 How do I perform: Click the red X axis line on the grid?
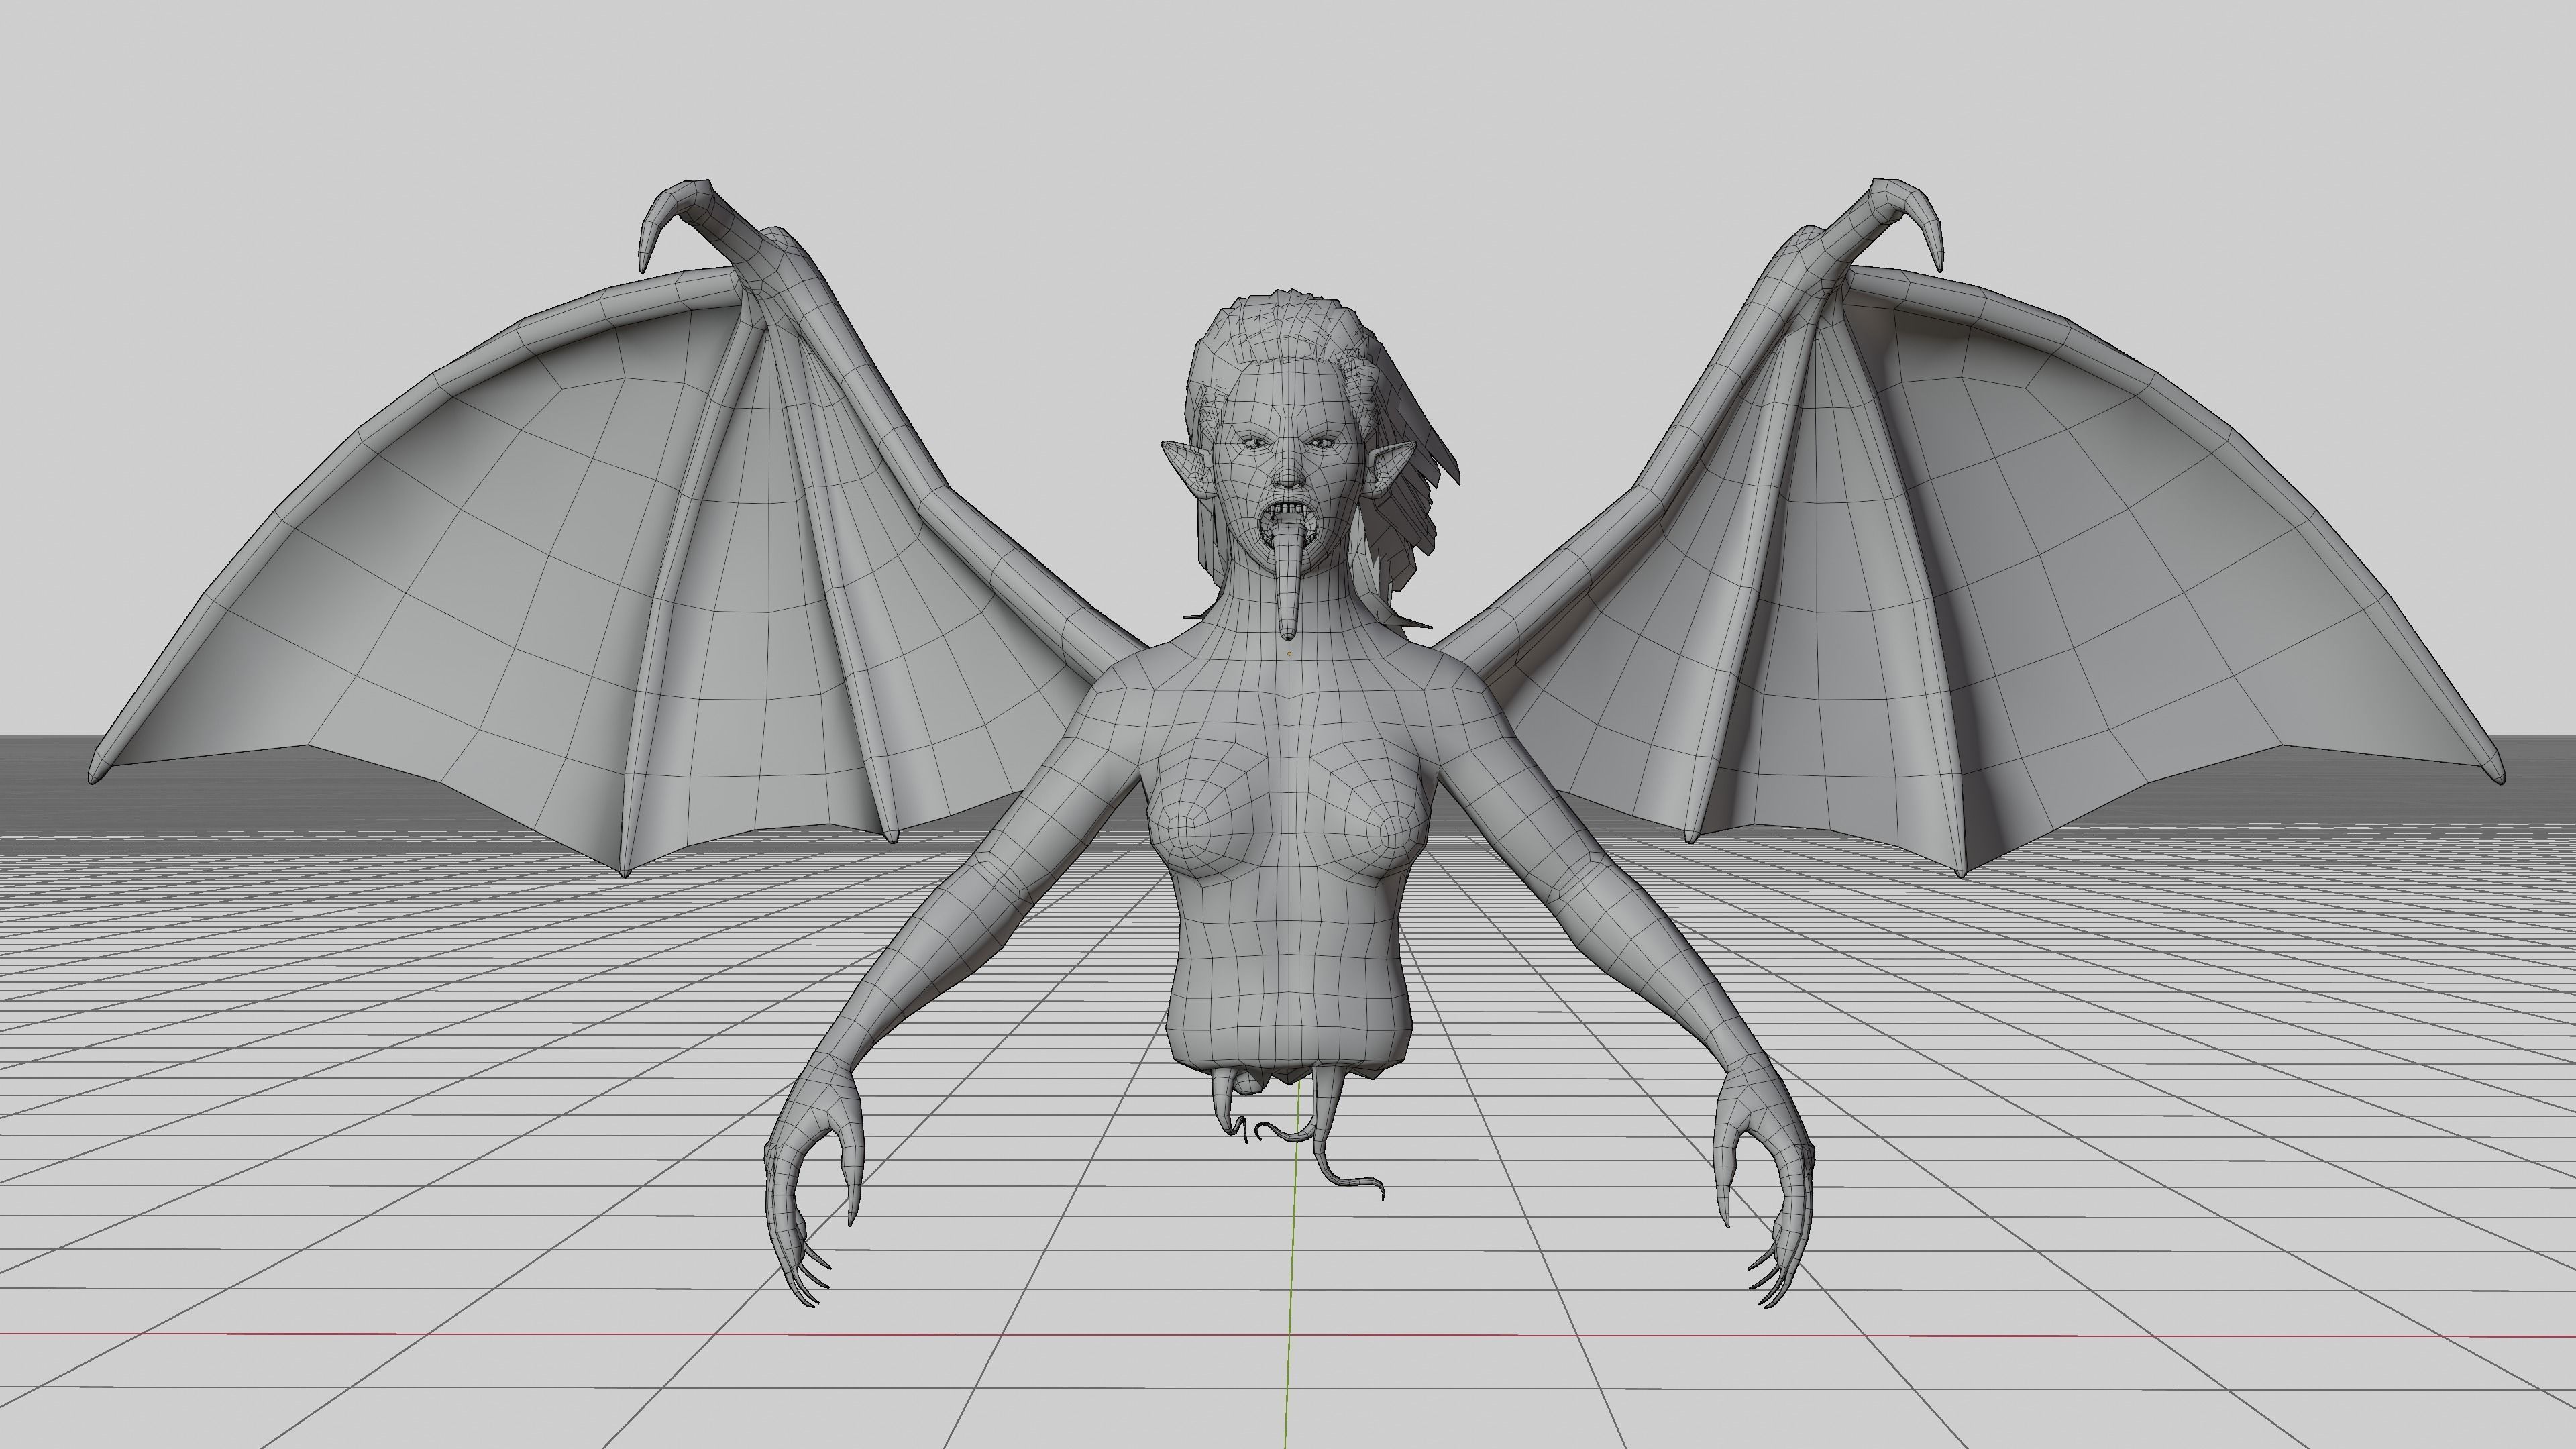[x=1288, y=1335]
